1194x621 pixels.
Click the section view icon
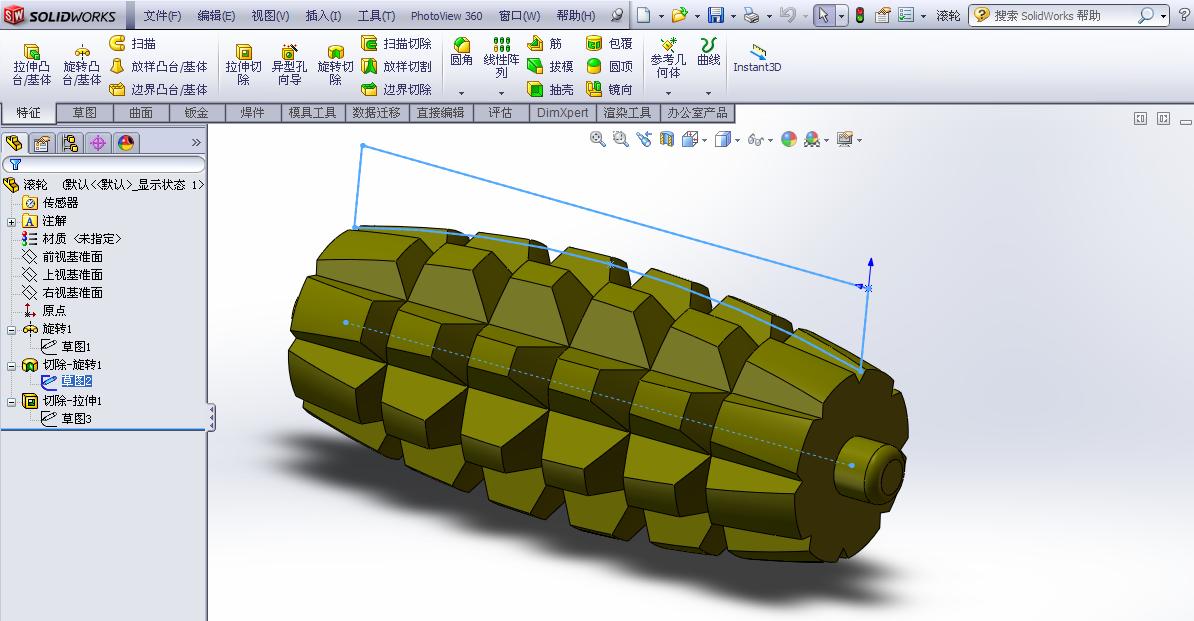[x=667, y=139]
